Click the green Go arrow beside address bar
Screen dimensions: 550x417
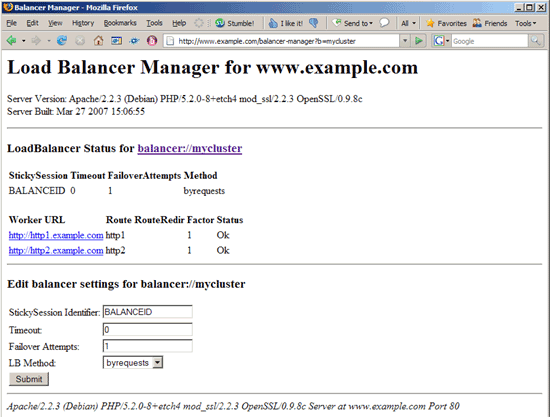(418, 41)
